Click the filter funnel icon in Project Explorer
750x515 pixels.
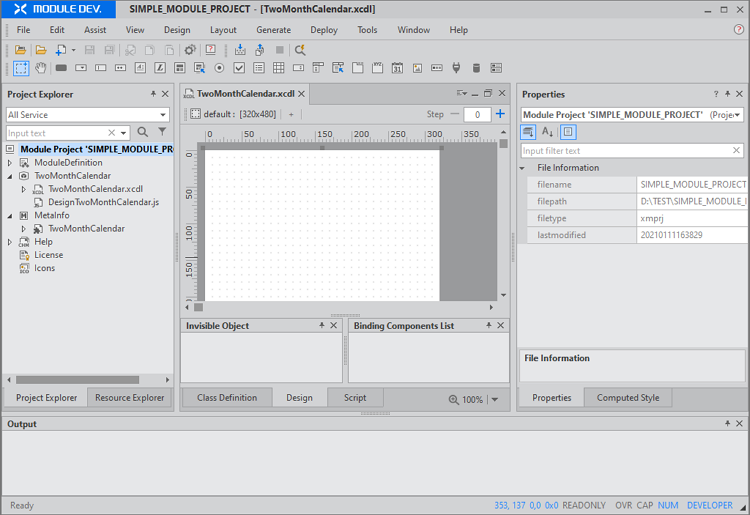tap(162, 132)
